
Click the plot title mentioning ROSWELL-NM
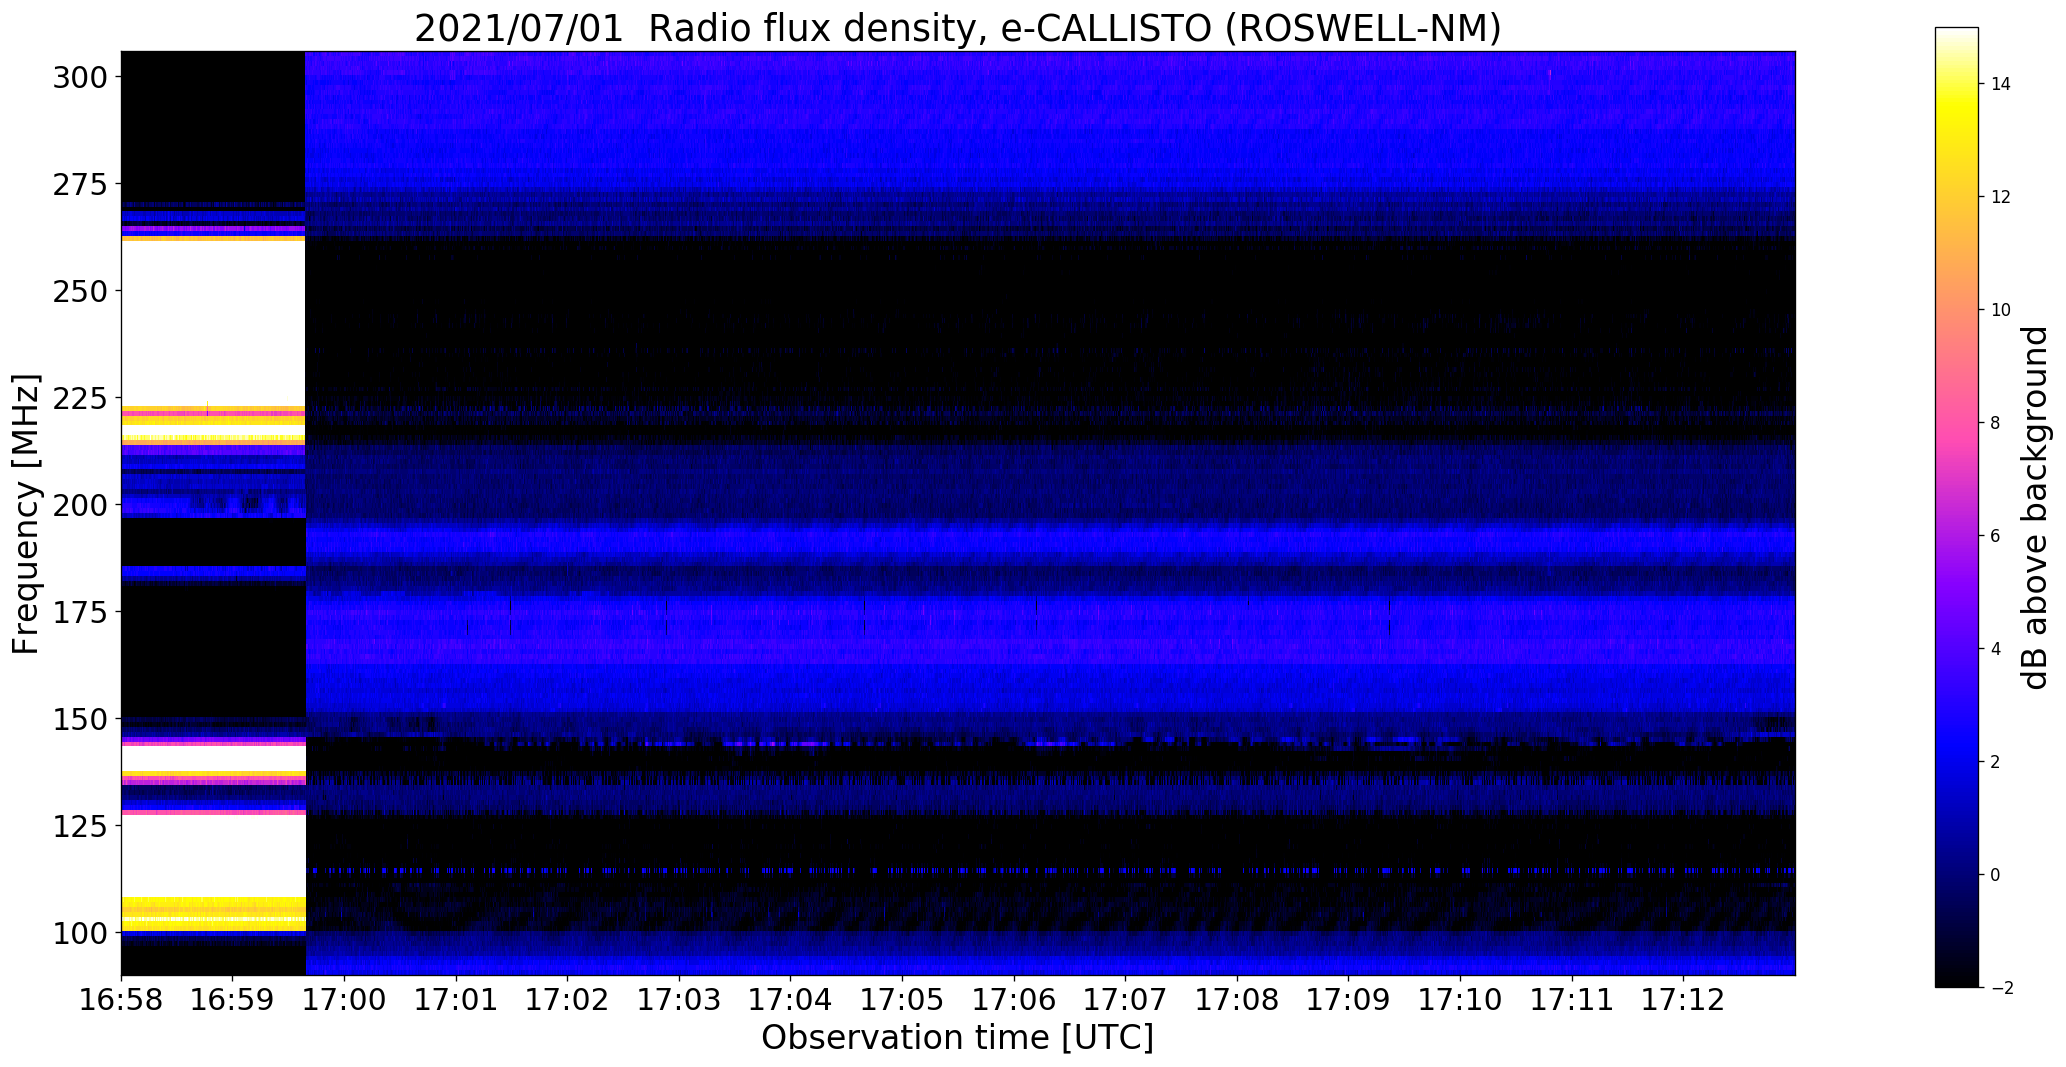click(958, 29)
